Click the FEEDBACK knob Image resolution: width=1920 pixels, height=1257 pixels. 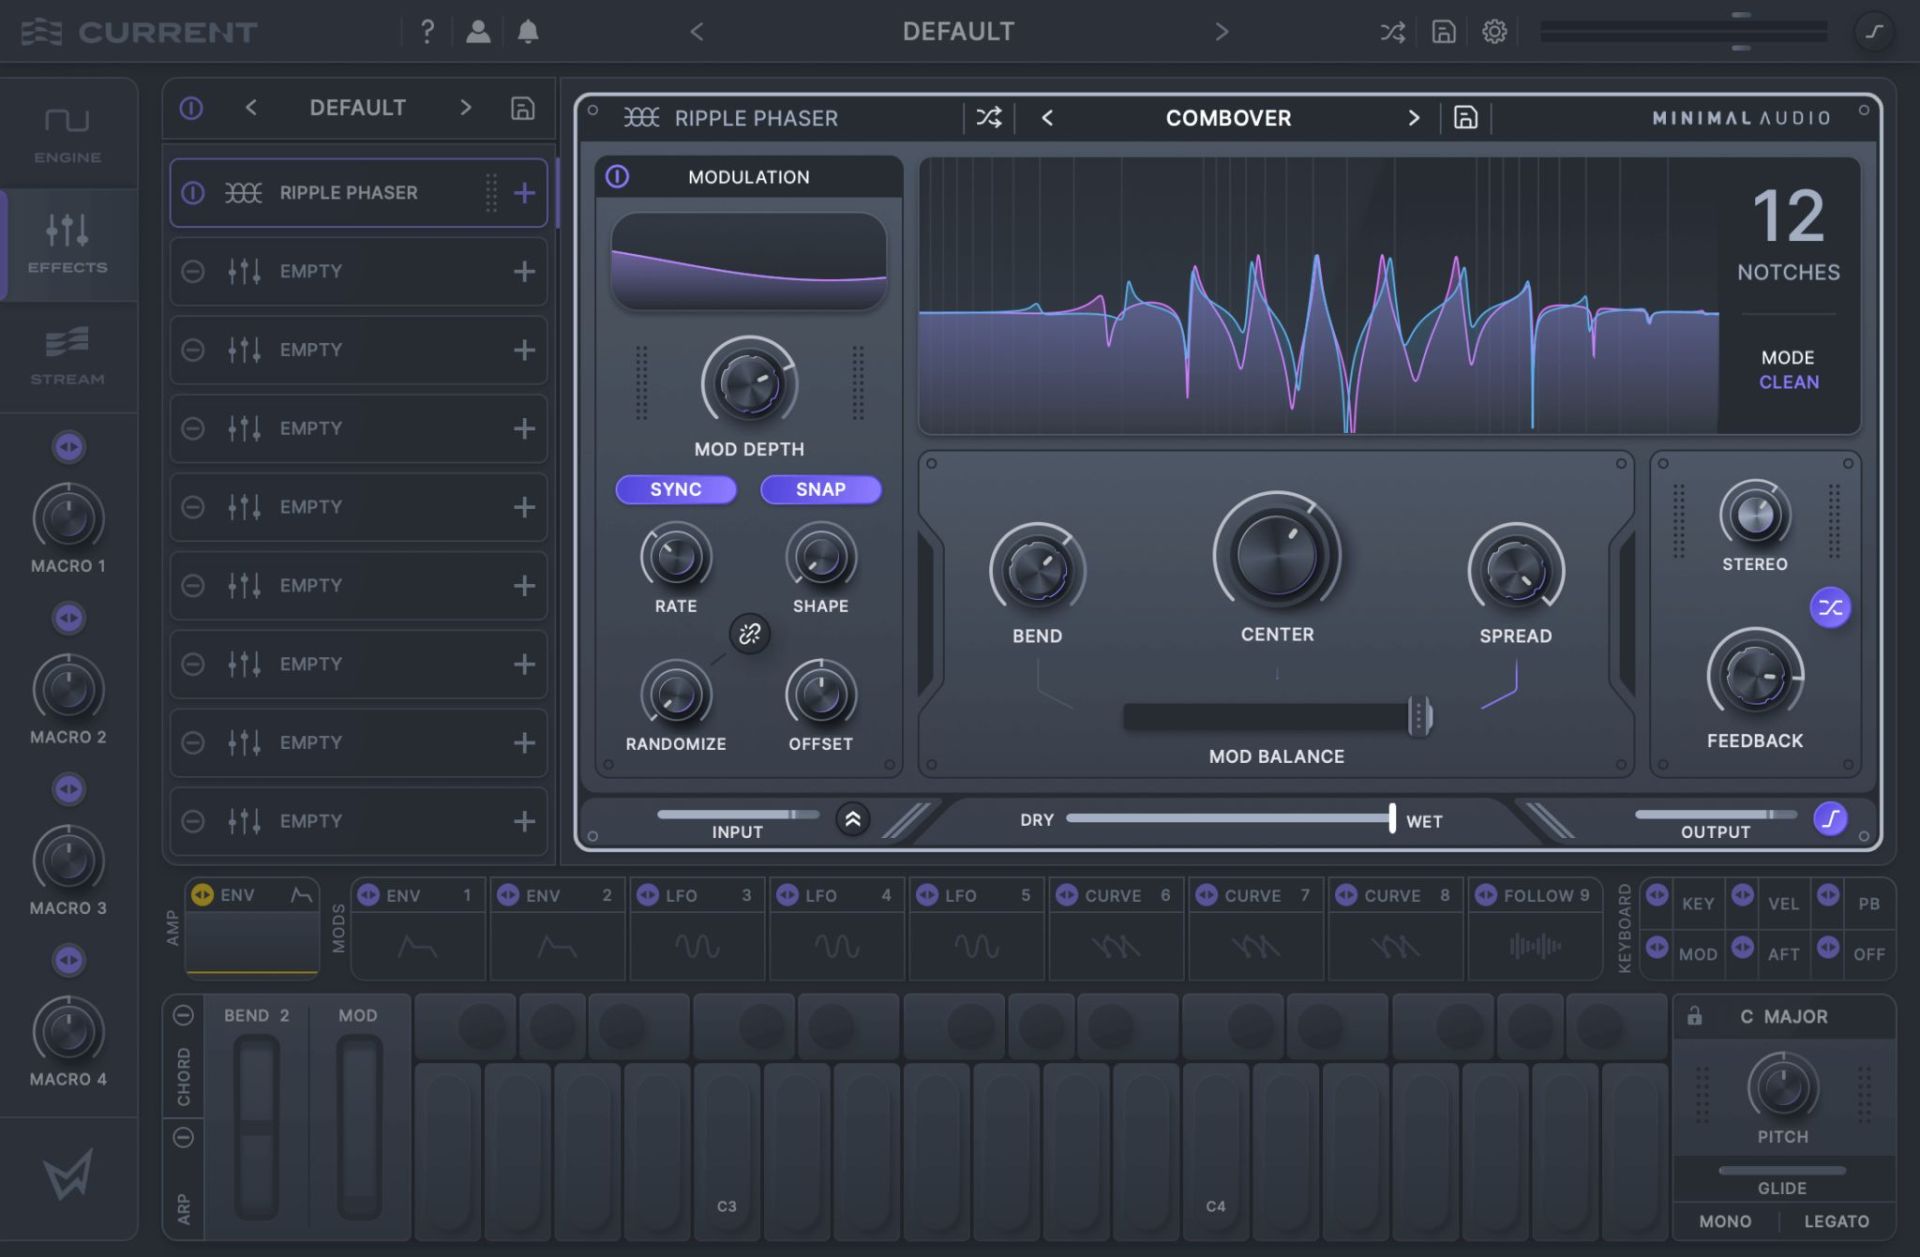point(1755,677)
